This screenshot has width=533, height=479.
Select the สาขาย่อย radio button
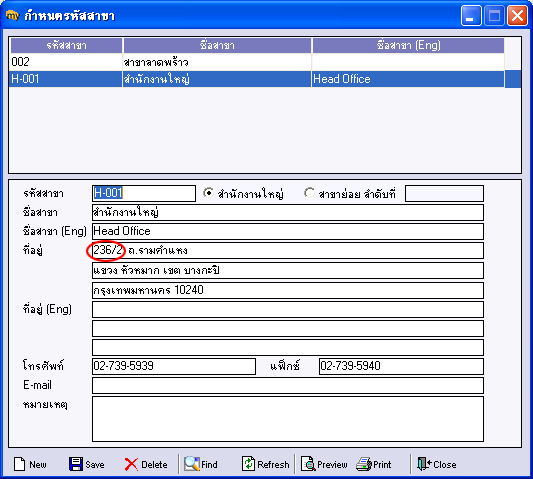pos(309,193)
